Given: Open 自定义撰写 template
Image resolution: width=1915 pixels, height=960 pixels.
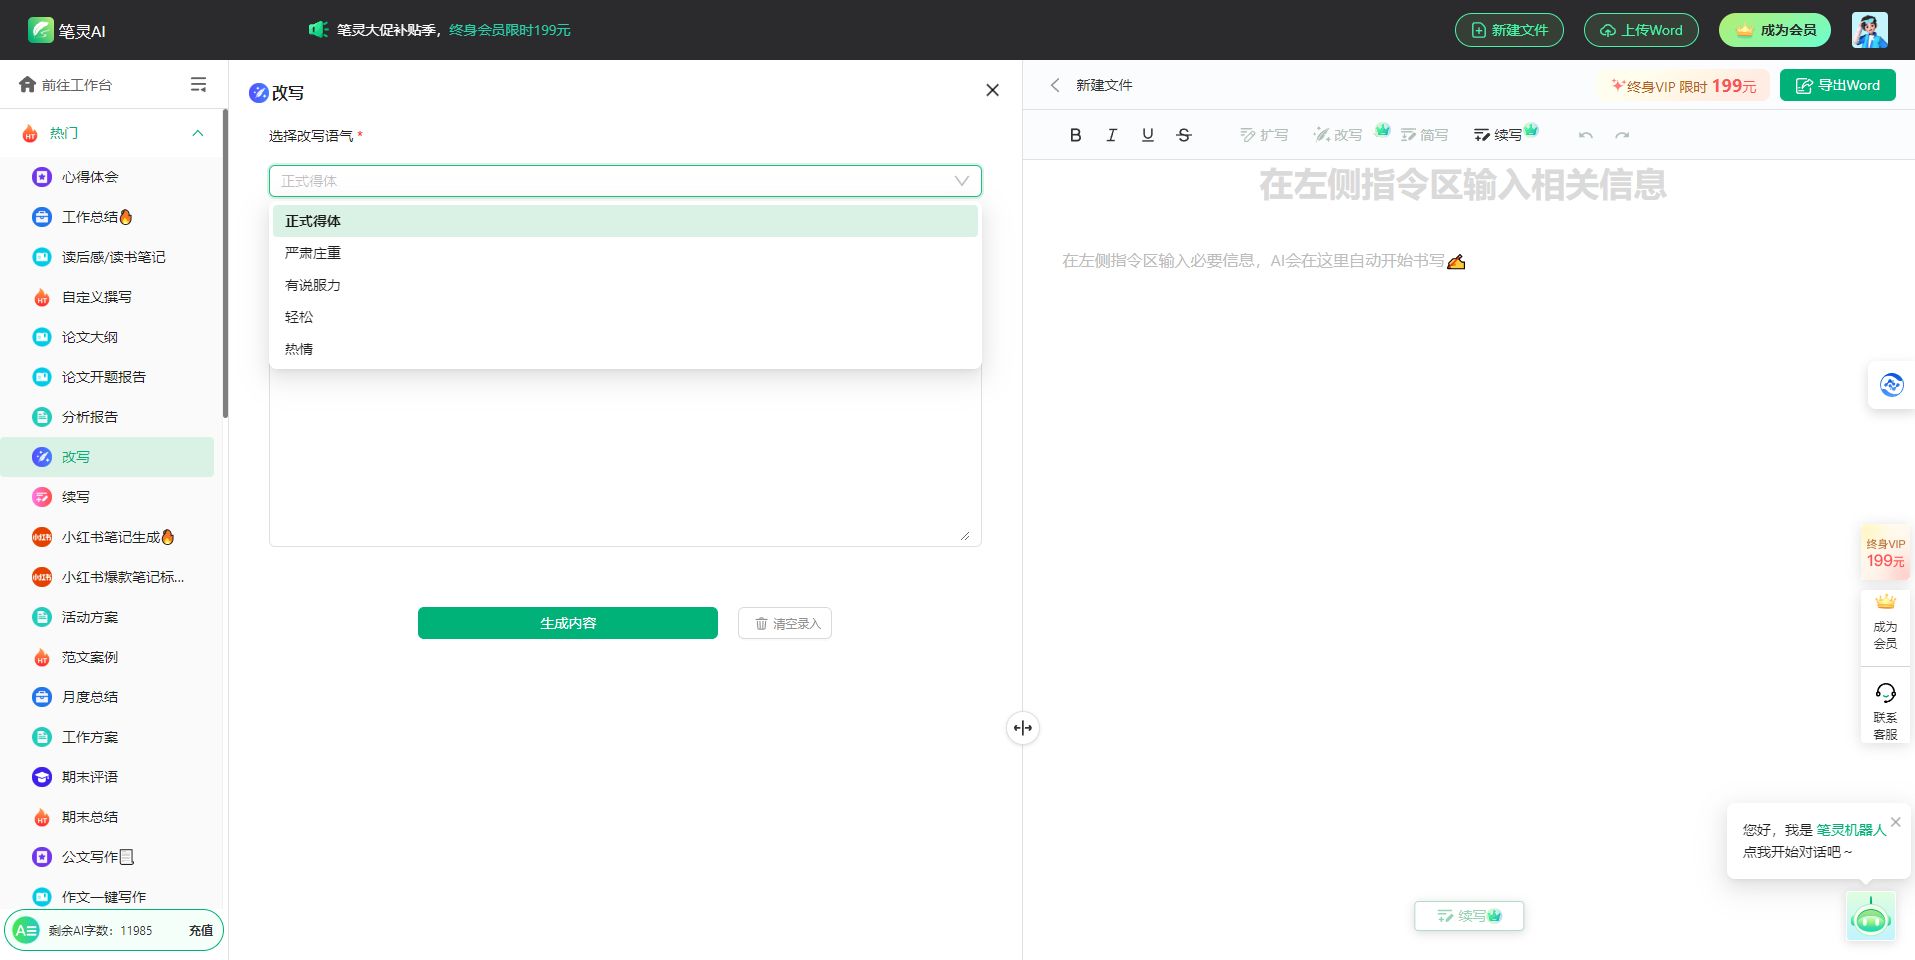Looking at the screenshot, I should click(107, 297).
